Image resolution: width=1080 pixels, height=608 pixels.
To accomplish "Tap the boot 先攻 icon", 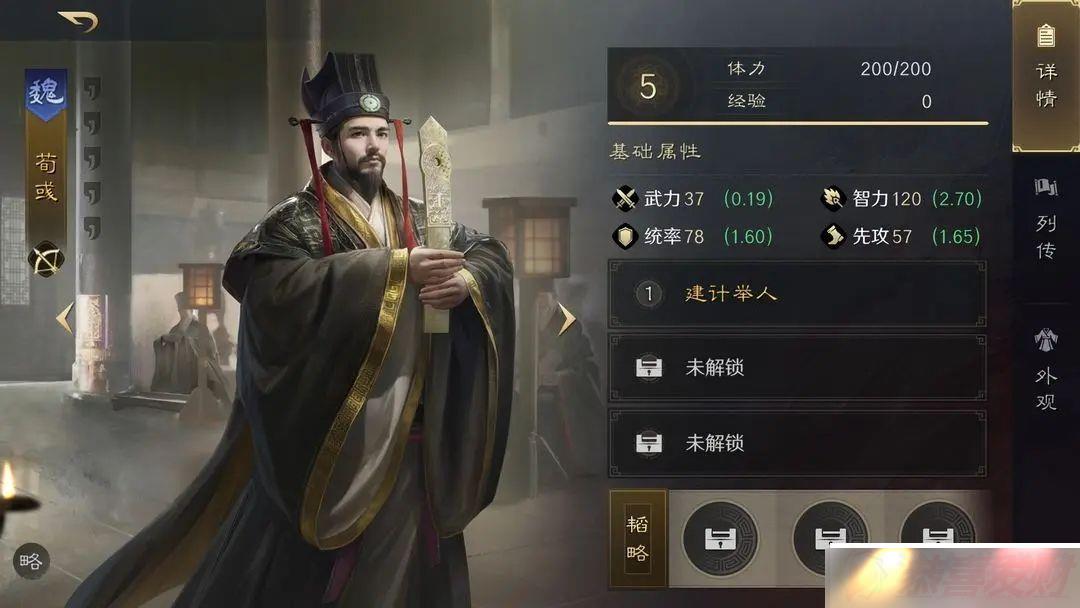I will coord(833,237).
